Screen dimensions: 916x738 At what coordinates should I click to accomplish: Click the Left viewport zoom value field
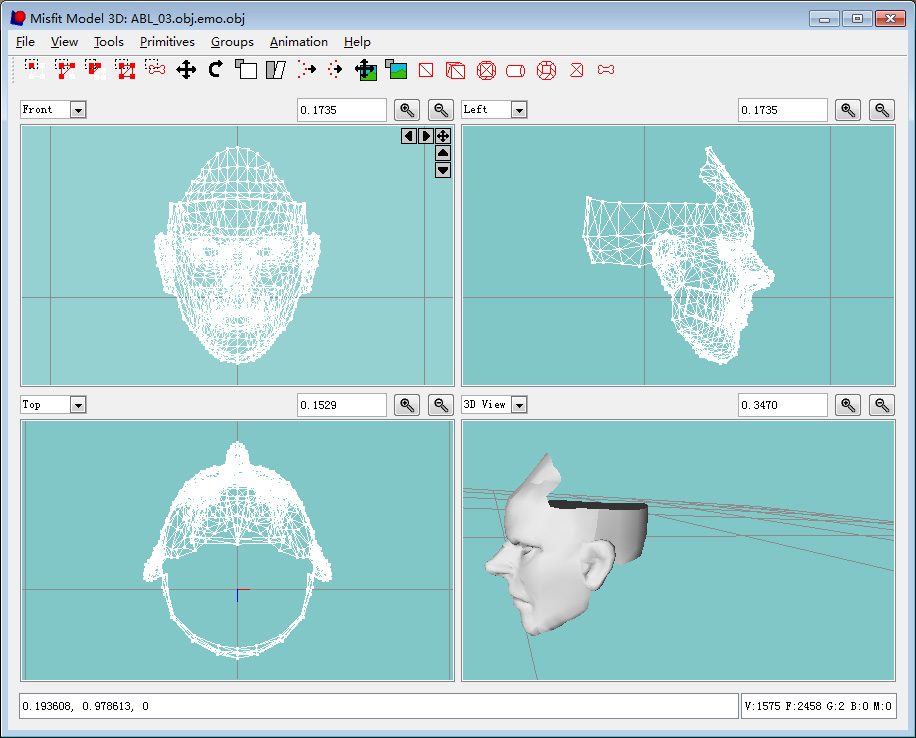[x=782, y=110]
